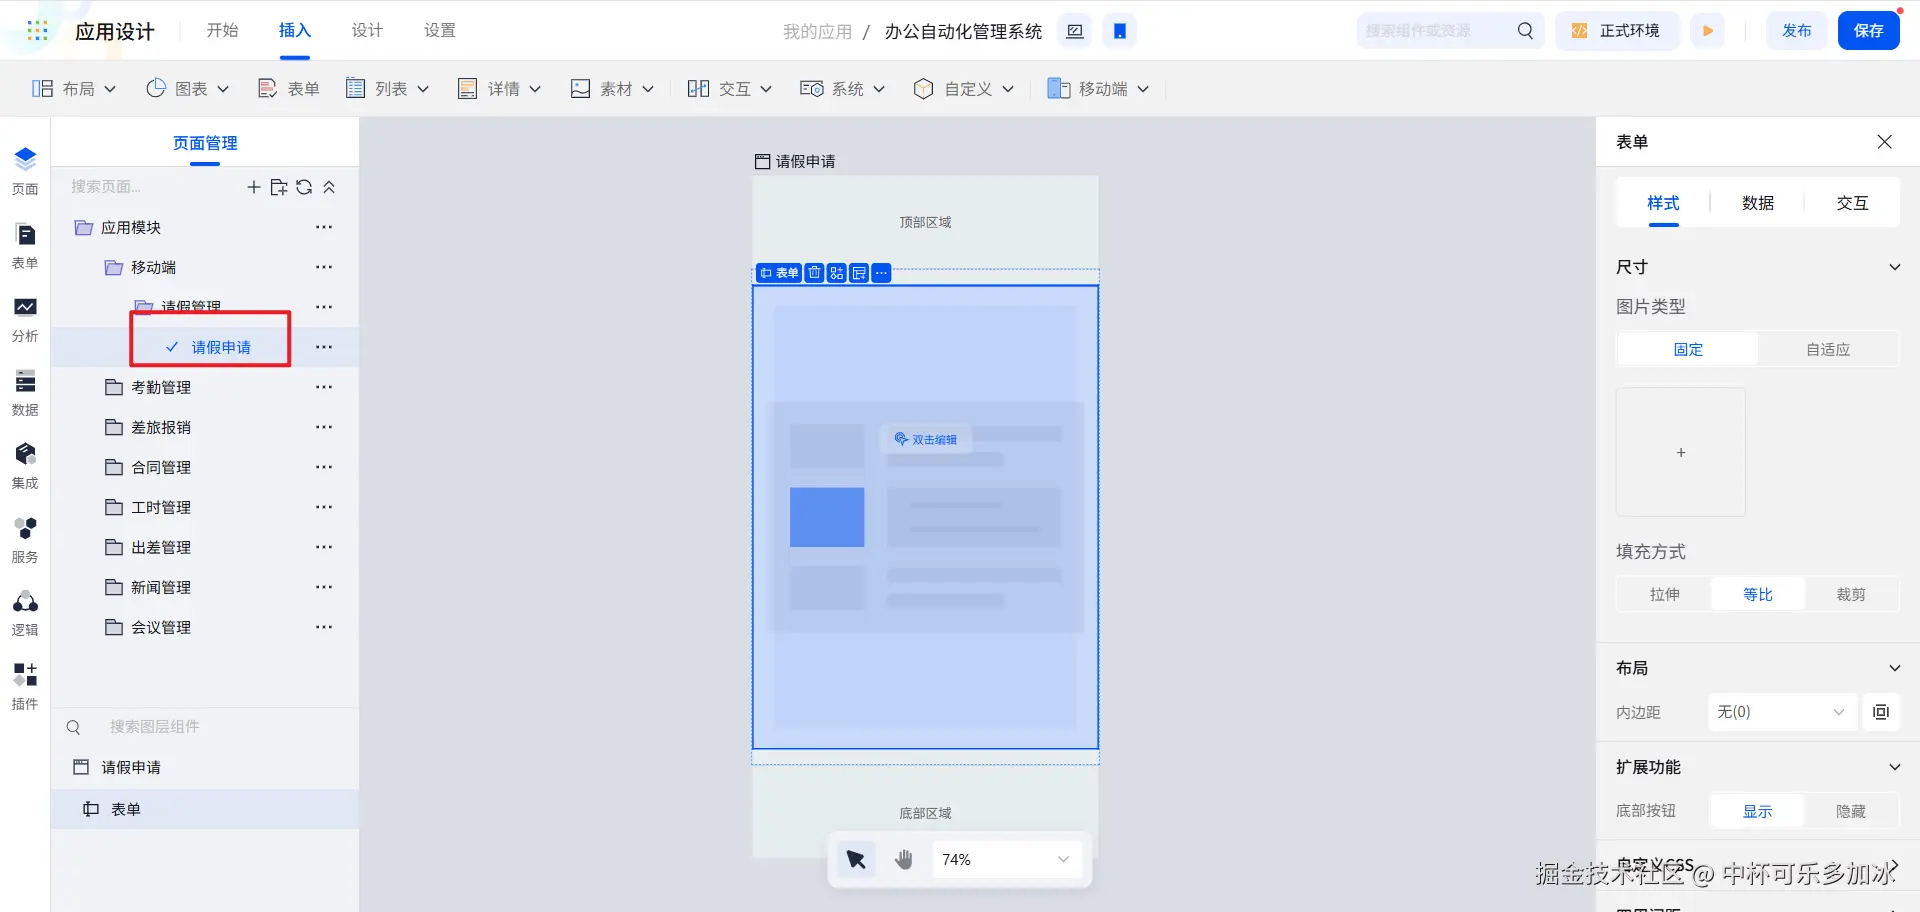Switch to desktop preview mode icon

tap(1075, 31)
